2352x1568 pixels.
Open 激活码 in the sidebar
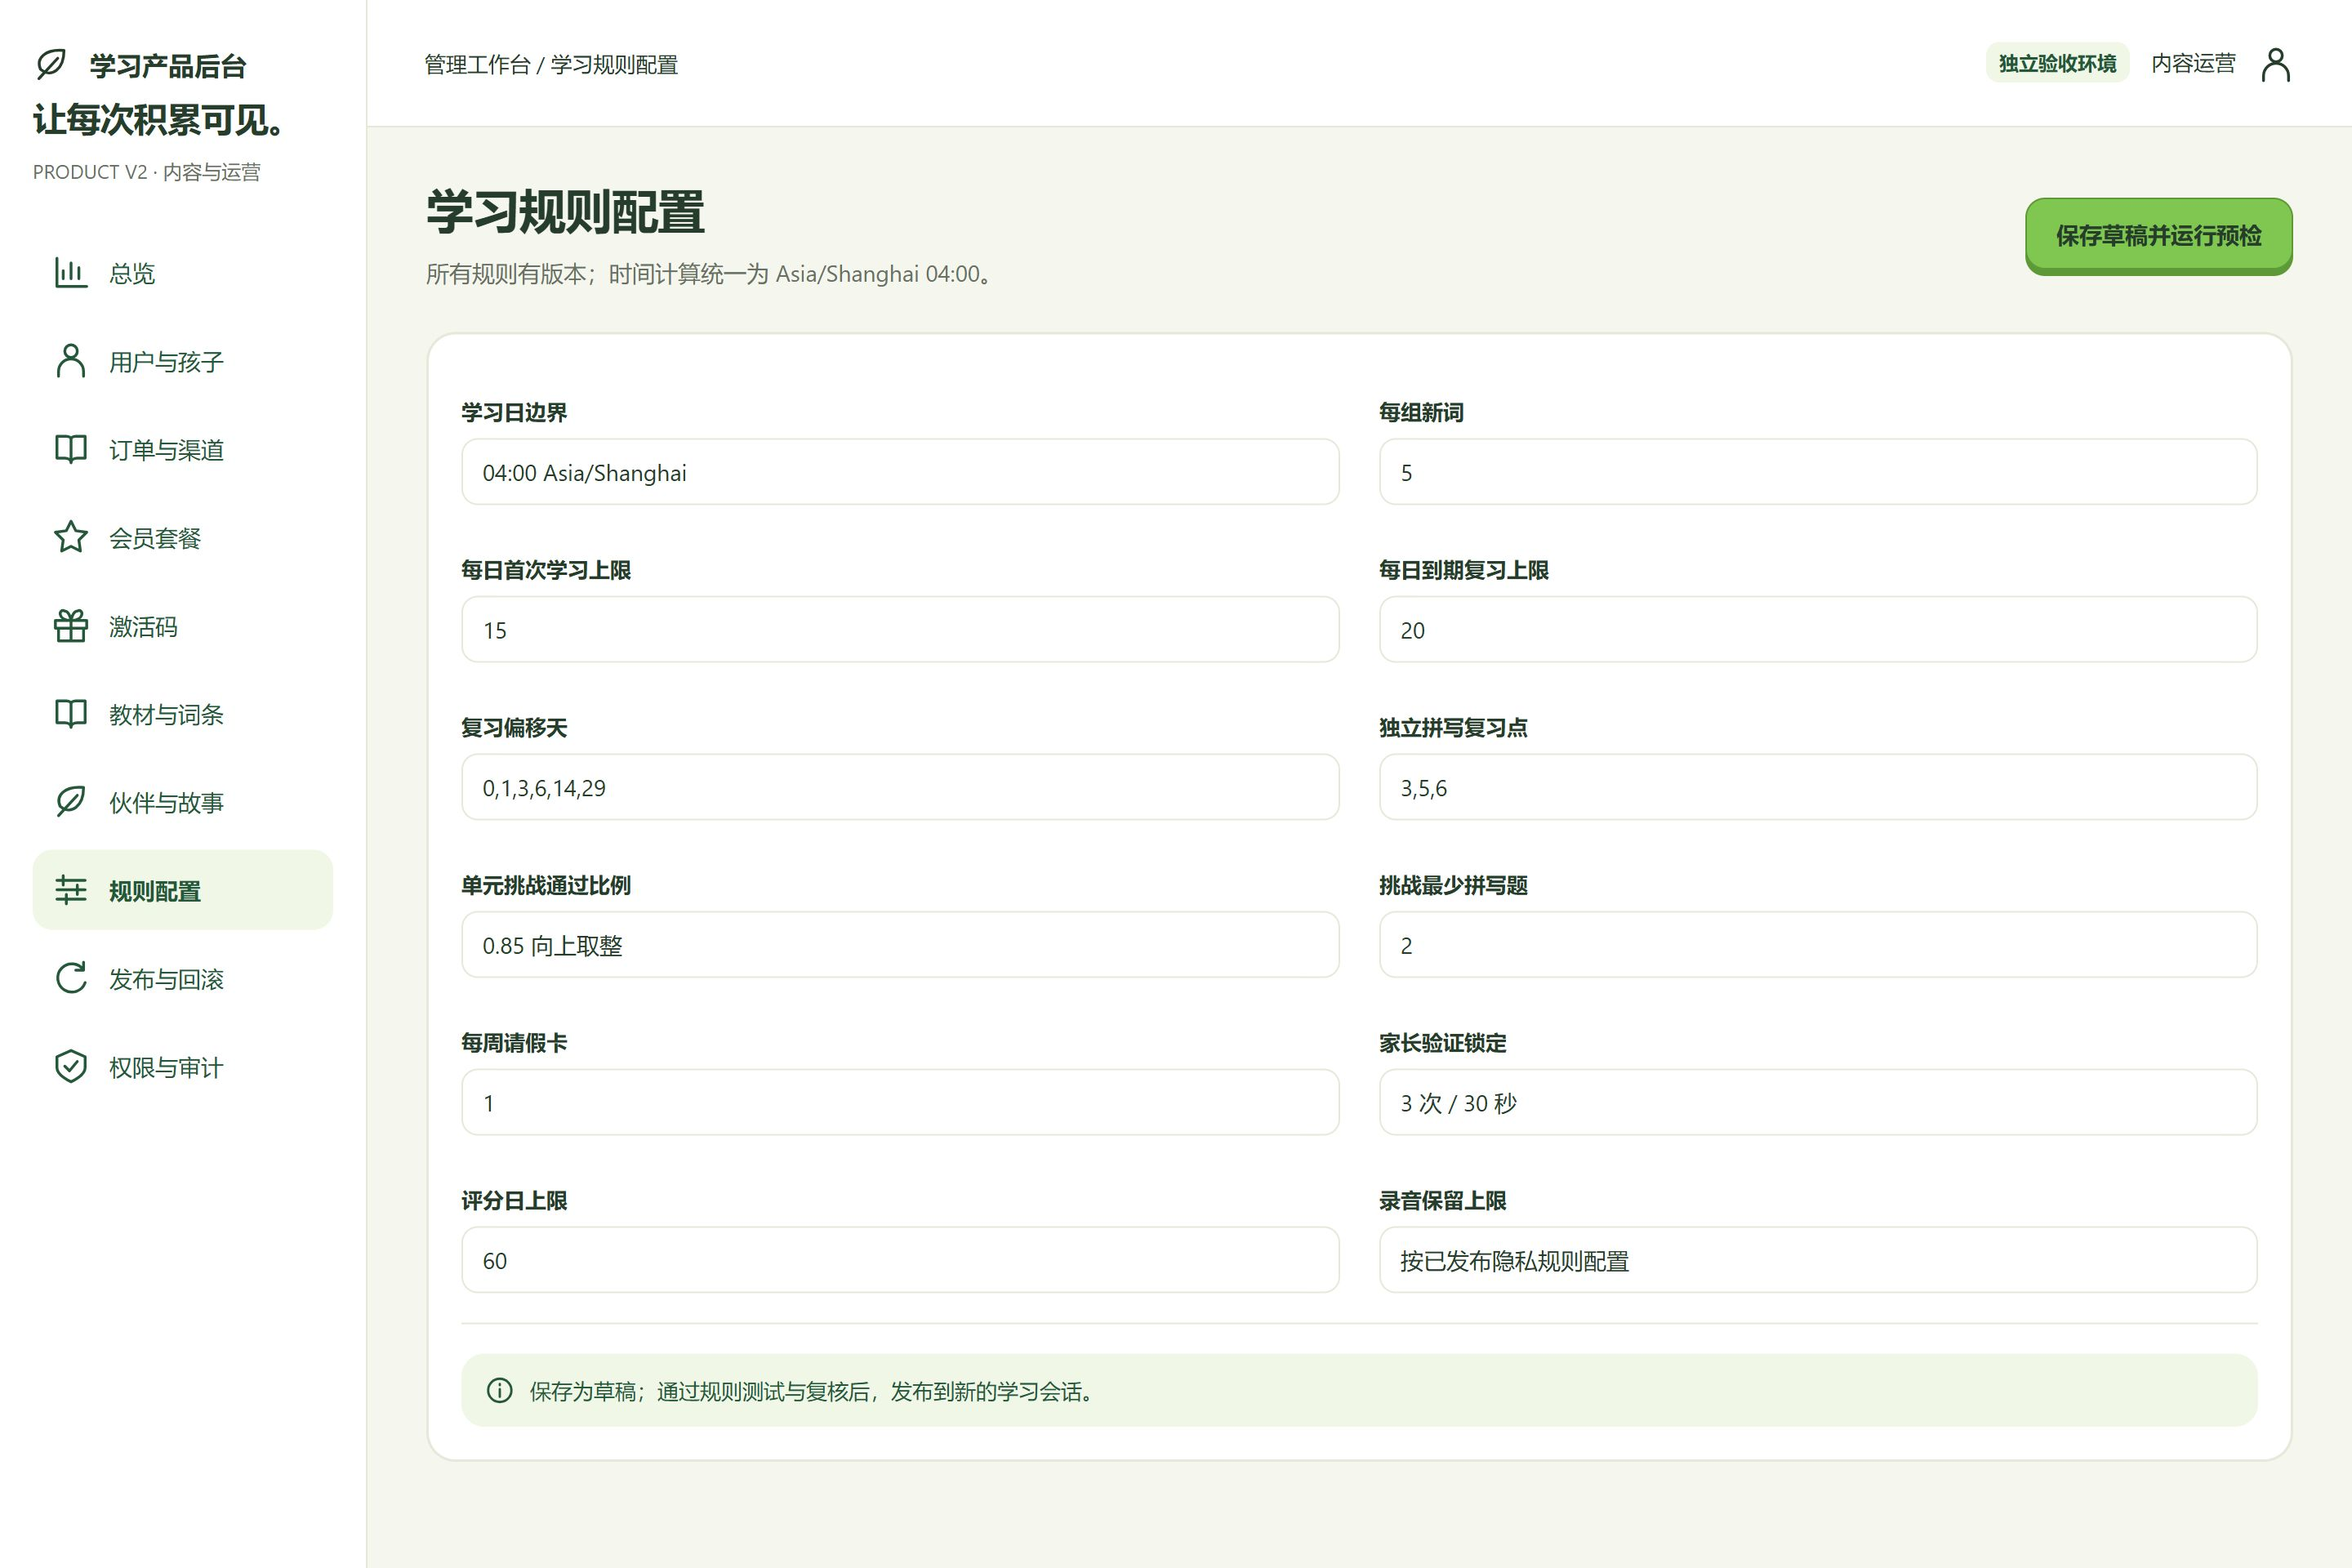click(x=183, y=626)
